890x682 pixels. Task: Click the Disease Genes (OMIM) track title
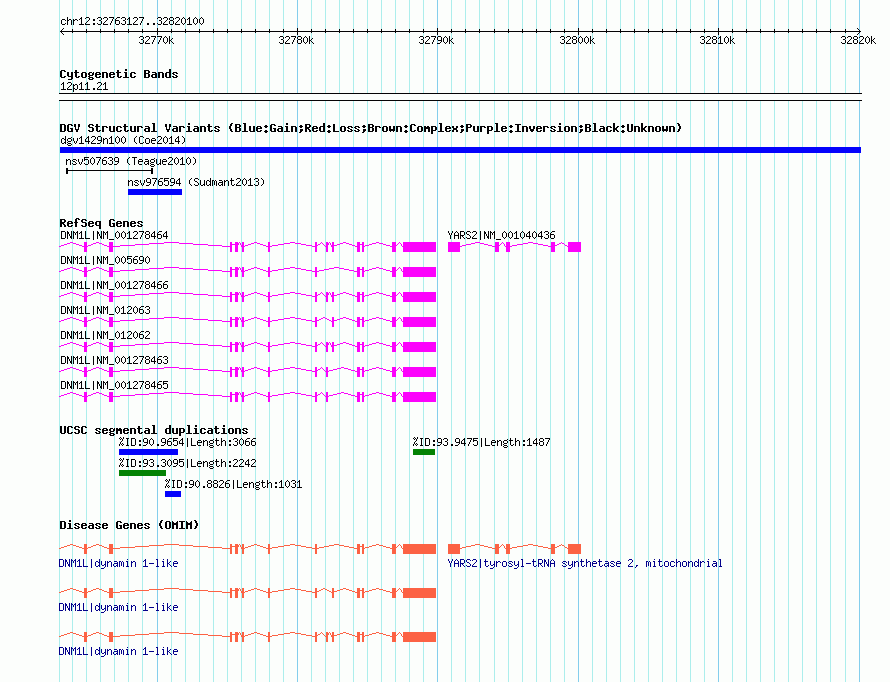click(129, 525)
